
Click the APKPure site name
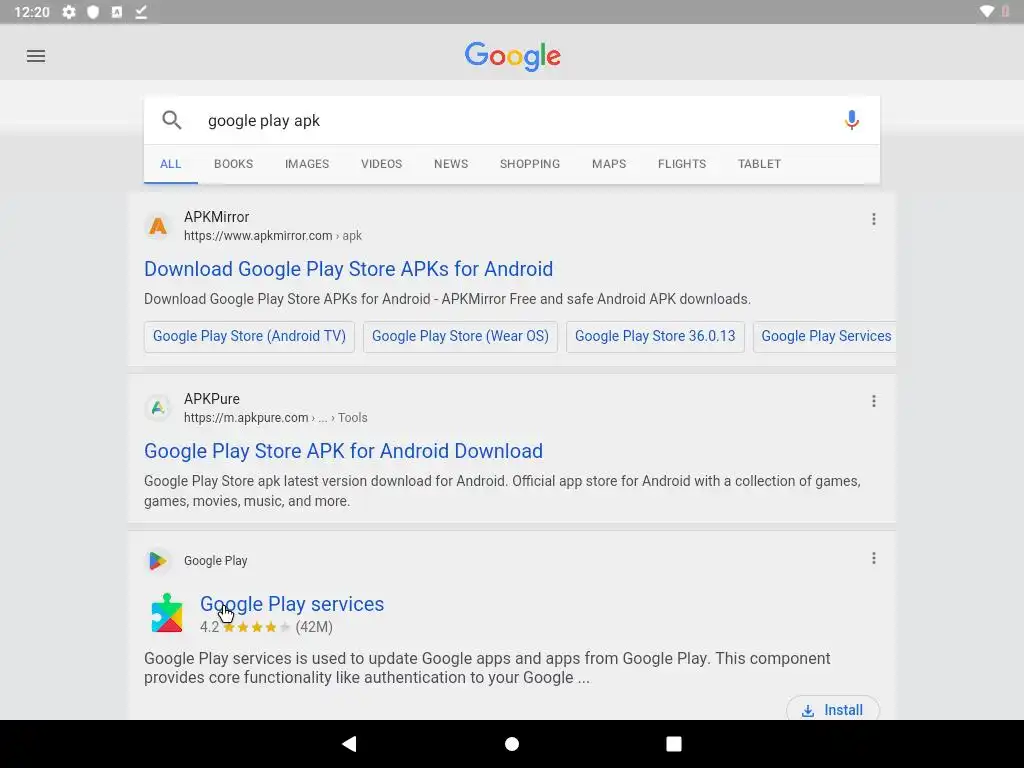[212, 399]
